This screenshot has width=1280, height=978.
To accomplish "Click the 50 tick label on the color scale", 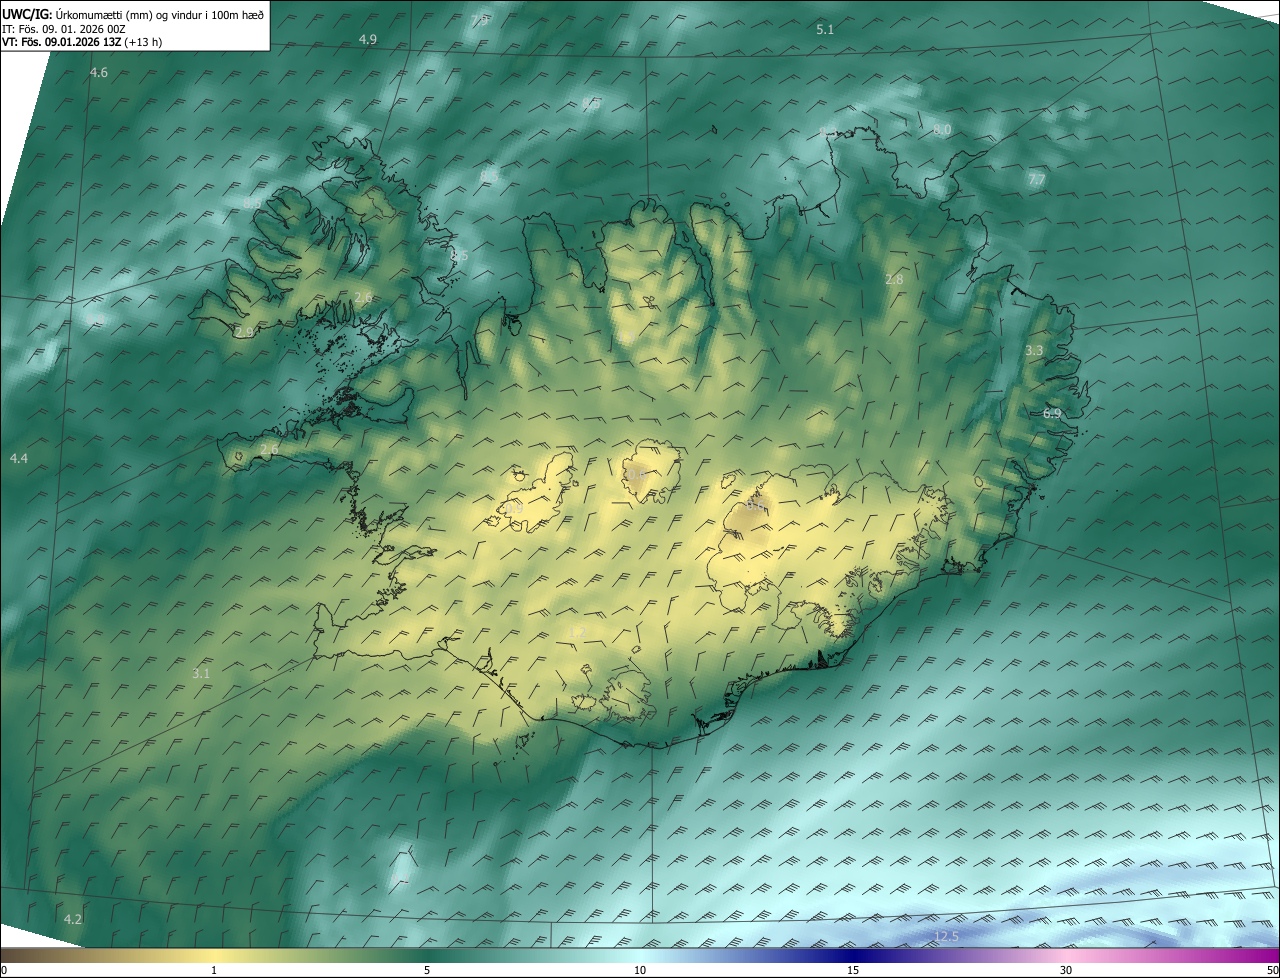I will click(x=1272, y=970).
